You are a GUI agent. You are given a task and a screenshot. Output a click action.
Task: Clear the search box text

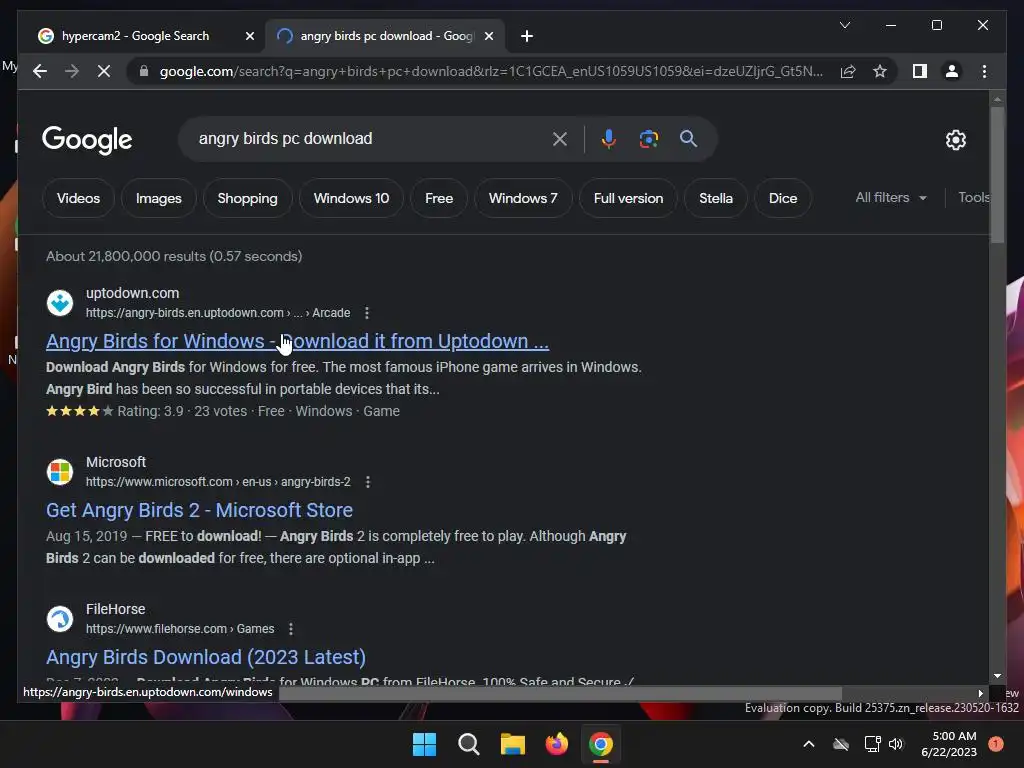click(x=560, y=139)
